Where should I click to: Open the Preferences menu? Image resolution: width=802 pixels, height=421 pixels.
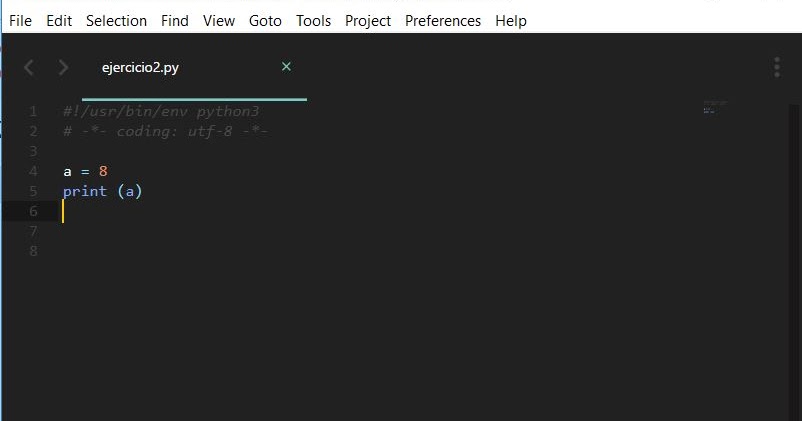(442, 20)
